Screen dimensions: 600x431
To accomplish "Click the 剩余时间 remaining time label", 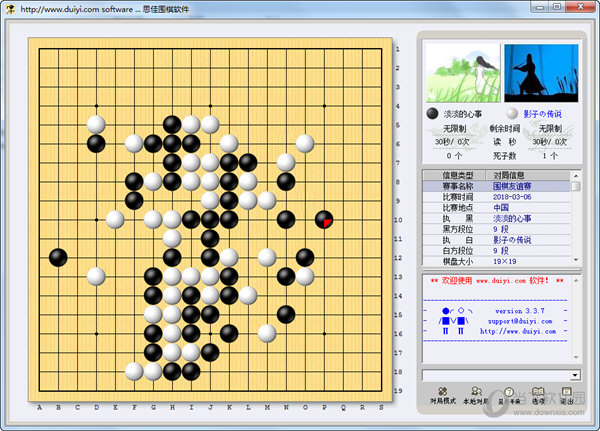I will pyautogui.click(x=504, y=129).
